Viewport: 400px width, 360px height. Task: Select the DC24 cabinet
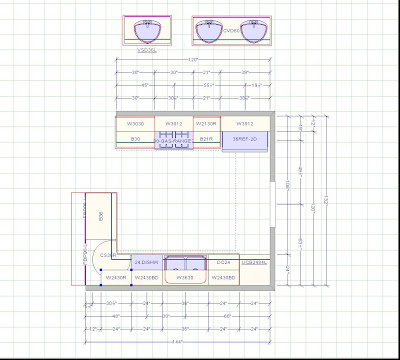pyautogui.click(x=224, y=262)
